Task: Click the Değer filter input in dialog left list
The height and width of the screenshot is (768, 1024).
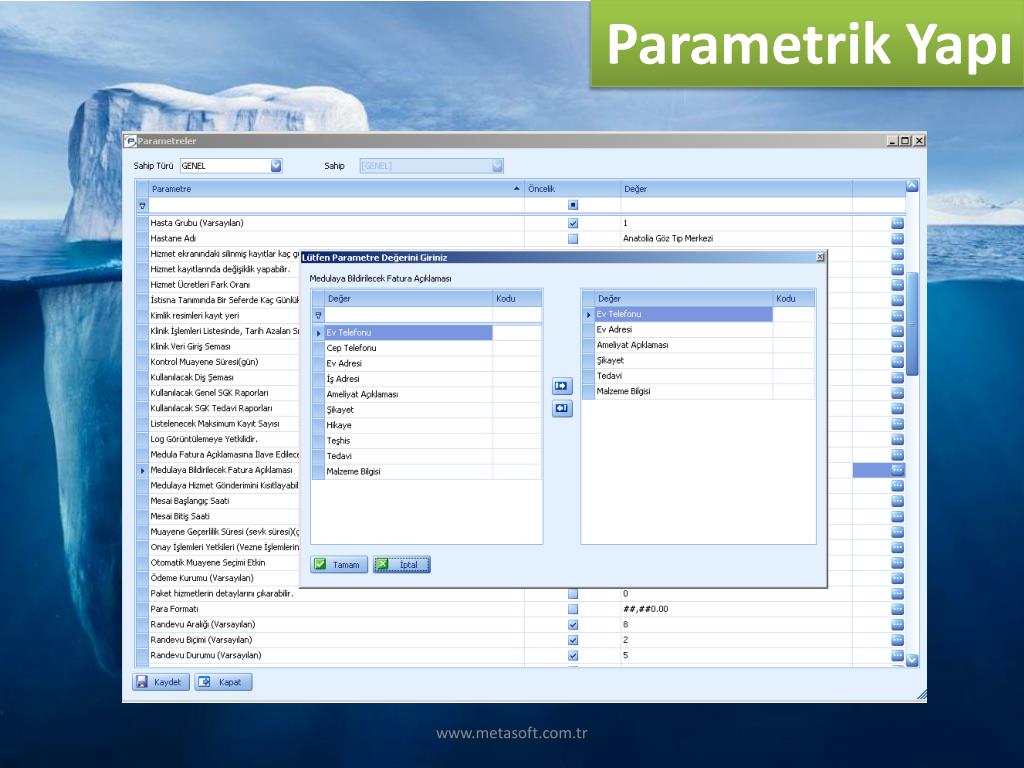Action: pos(409,315)
